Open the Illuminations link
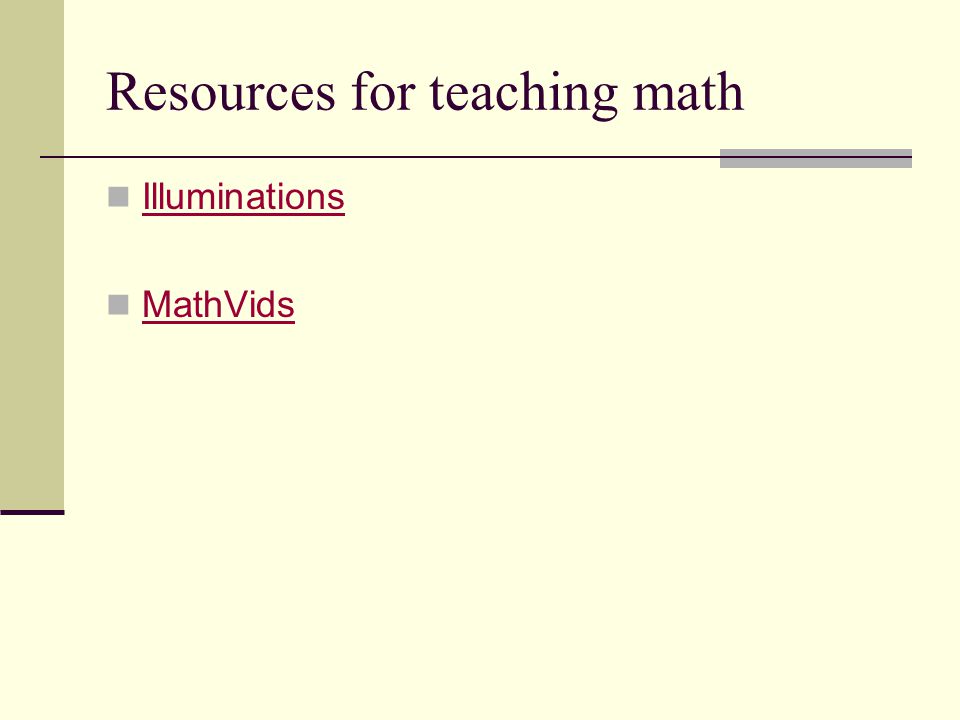Image resolution: width=960 pixels, height=720 pixels. point(243,197)
